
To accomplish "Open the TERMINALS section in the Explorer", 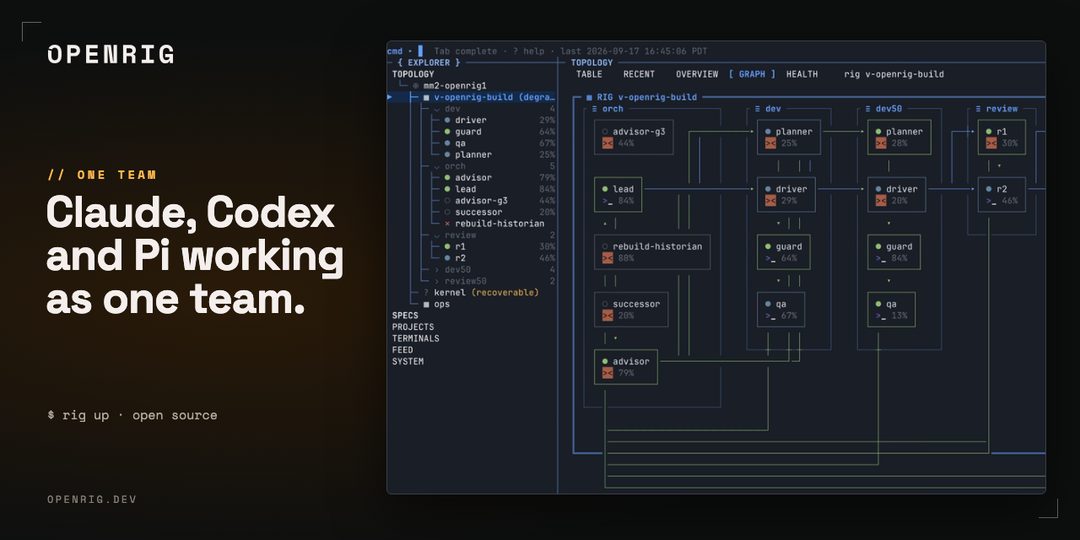I will [415, 338].
